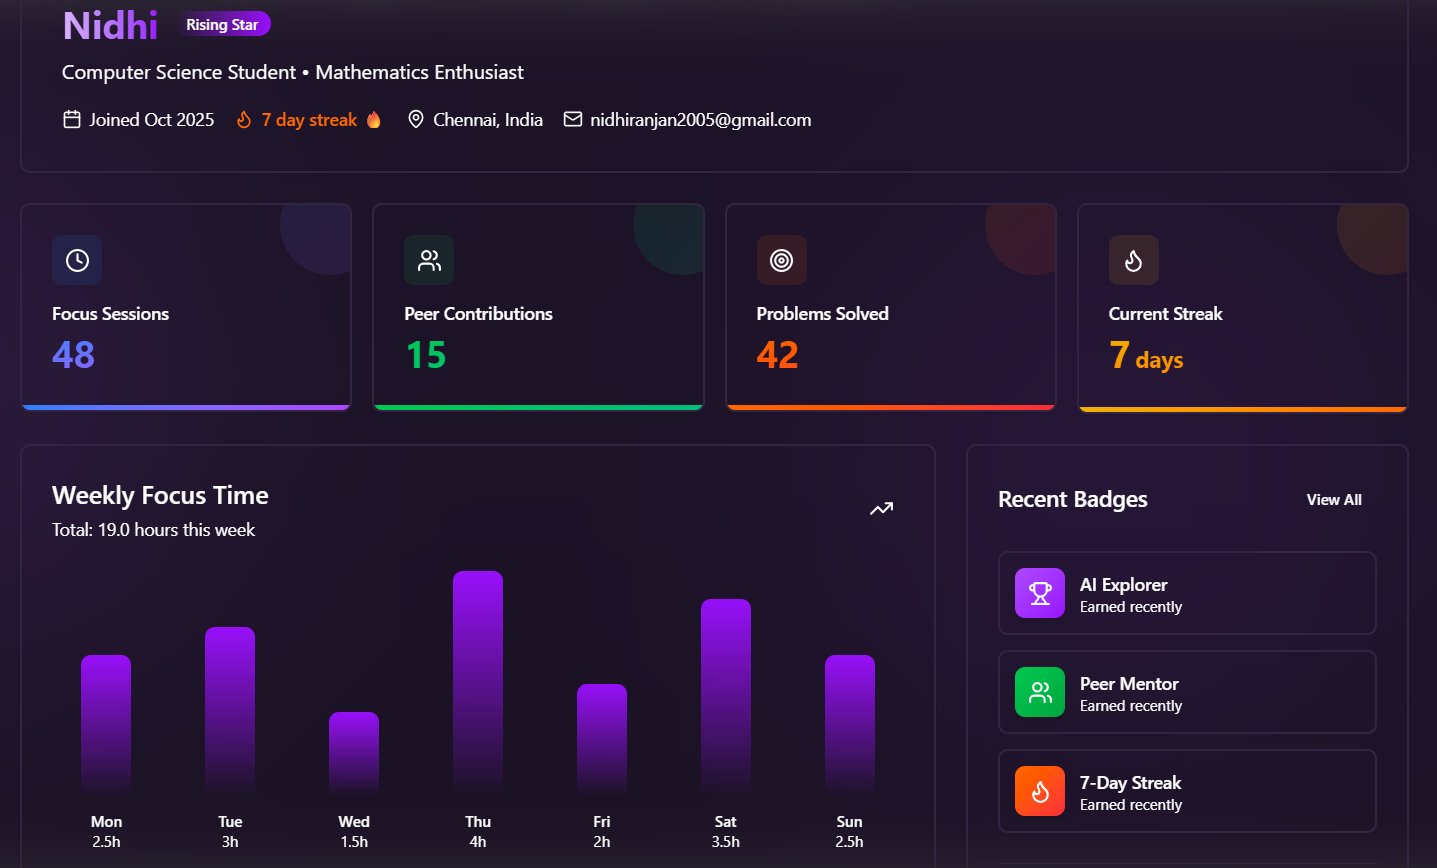Click the Weekly Focus Time heading

coord(160,495)
